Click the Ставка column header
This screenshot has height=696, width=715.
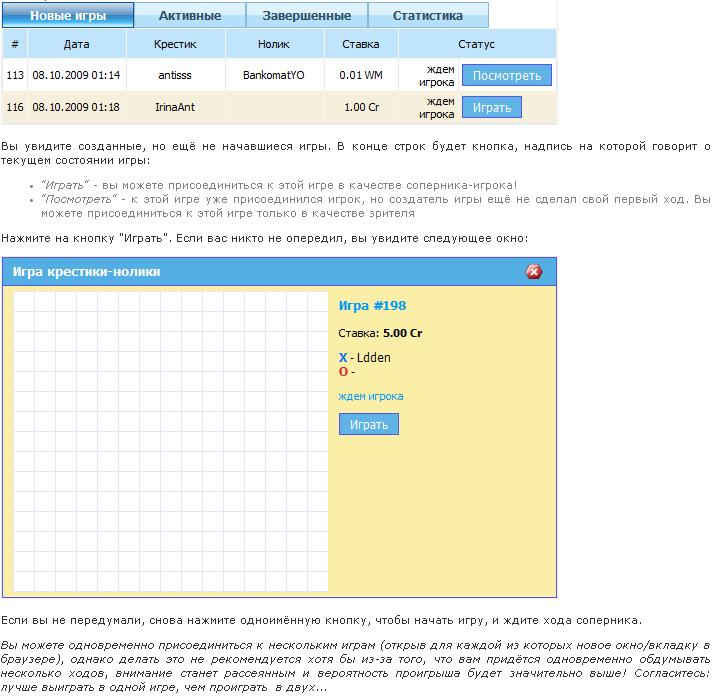point(361,44)
